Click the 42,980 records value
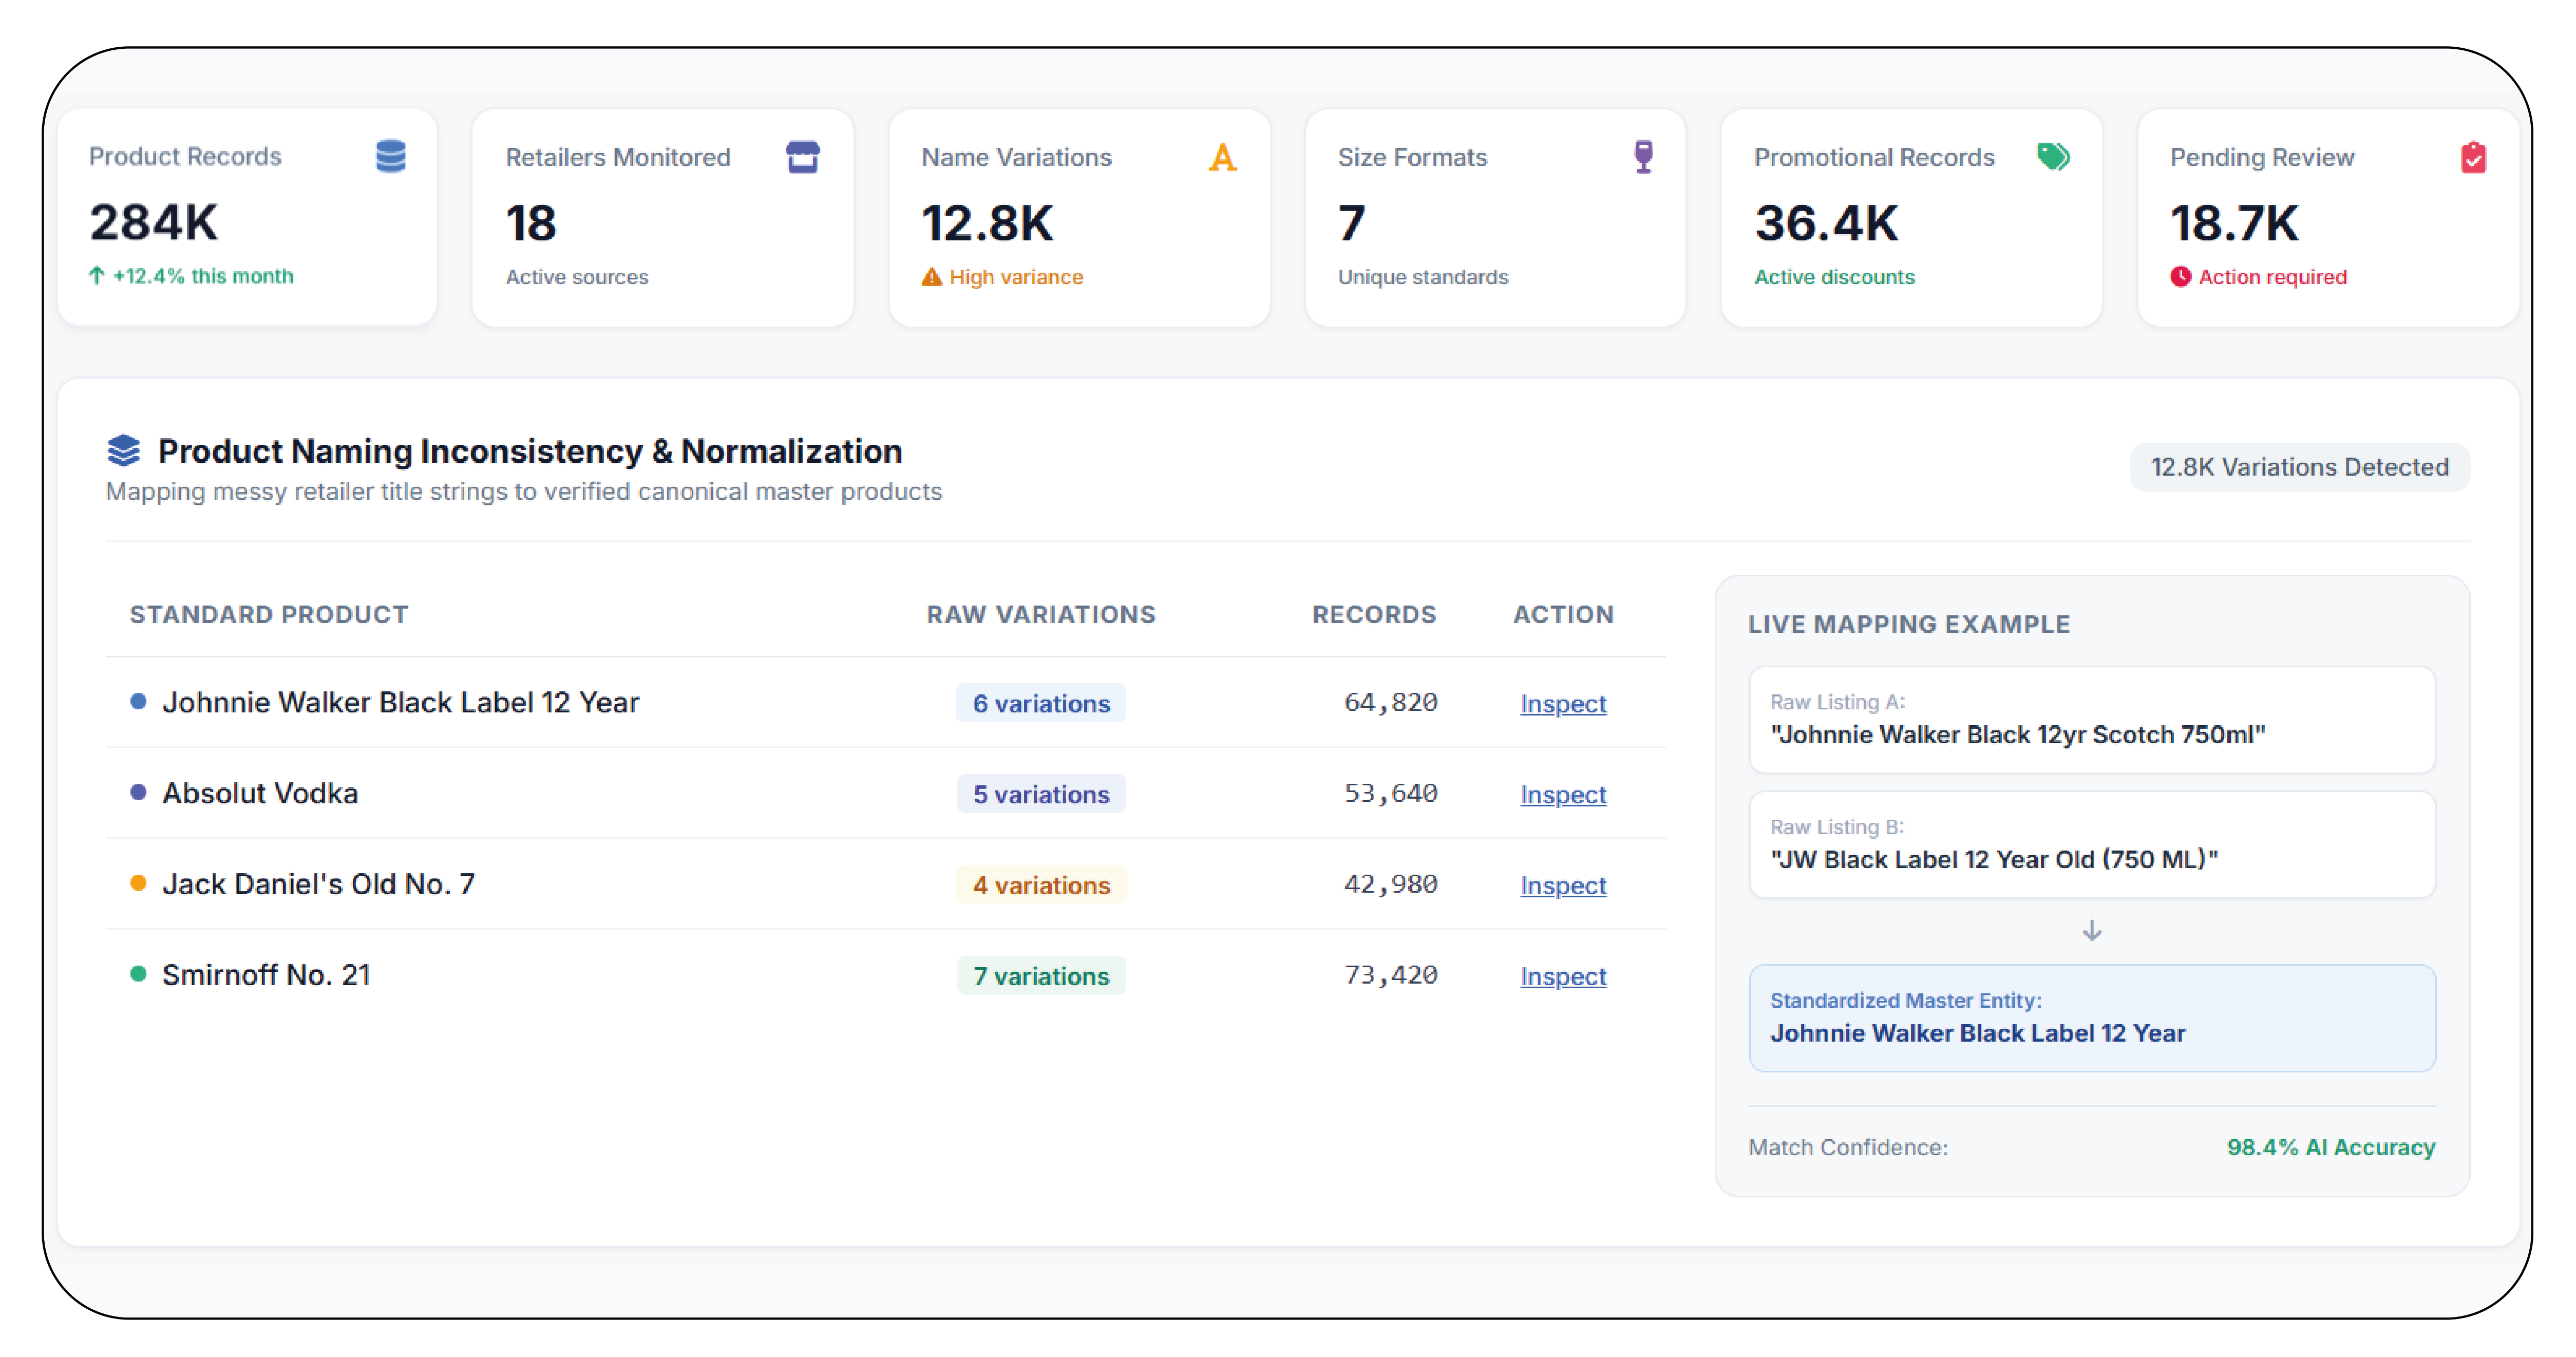This screenshot has height=1357, width=2576. click(1391, 884)
